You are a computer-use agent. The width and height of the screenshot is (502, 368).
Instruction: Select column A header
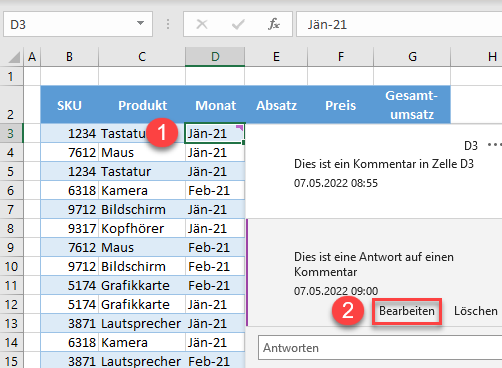click(x=32, y=57)
